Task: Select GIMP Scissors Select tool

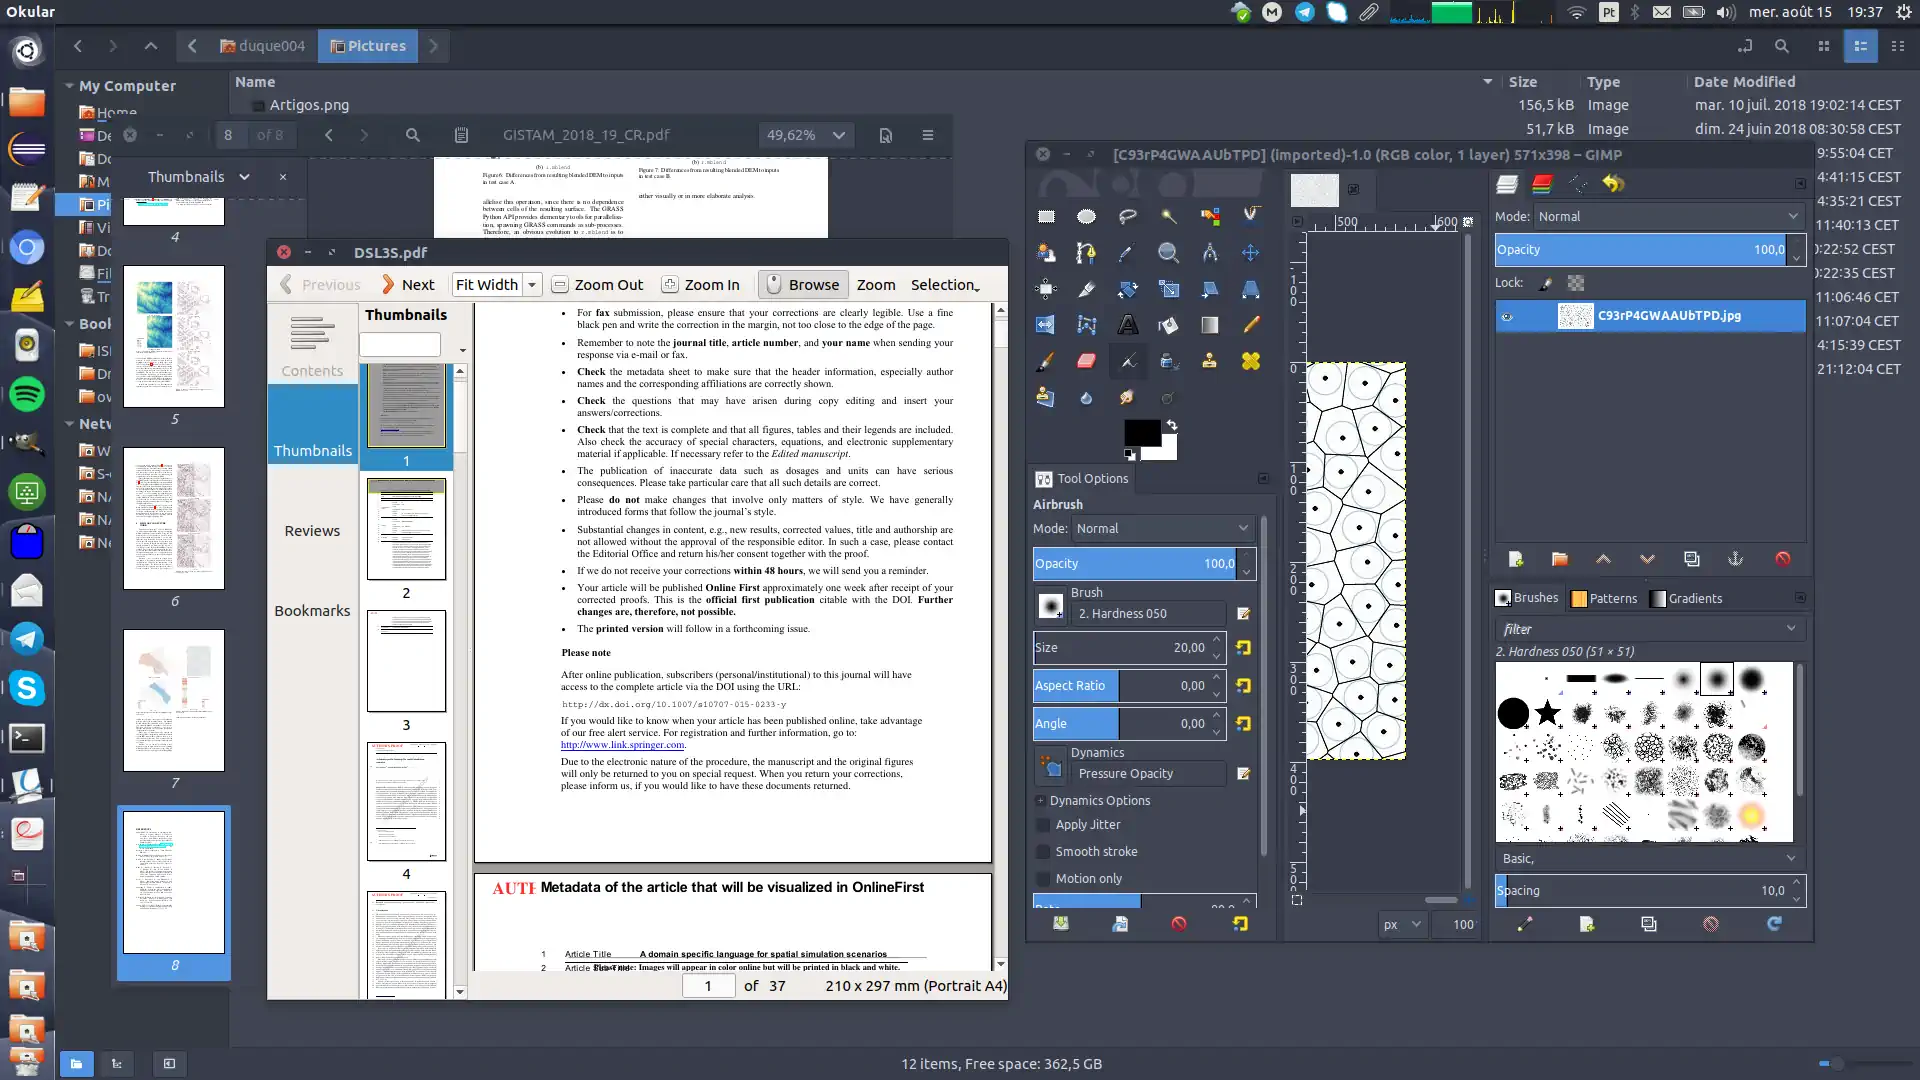Action: 1251,216
